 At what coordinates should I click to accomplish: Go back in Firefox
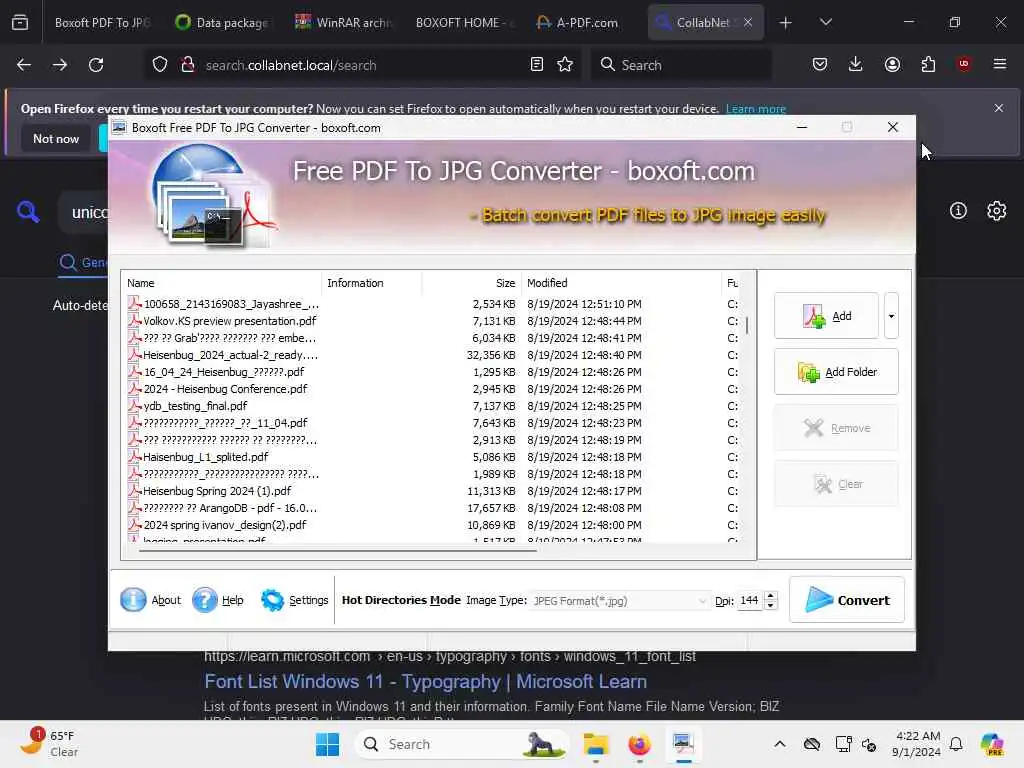[x=24, y=65]
